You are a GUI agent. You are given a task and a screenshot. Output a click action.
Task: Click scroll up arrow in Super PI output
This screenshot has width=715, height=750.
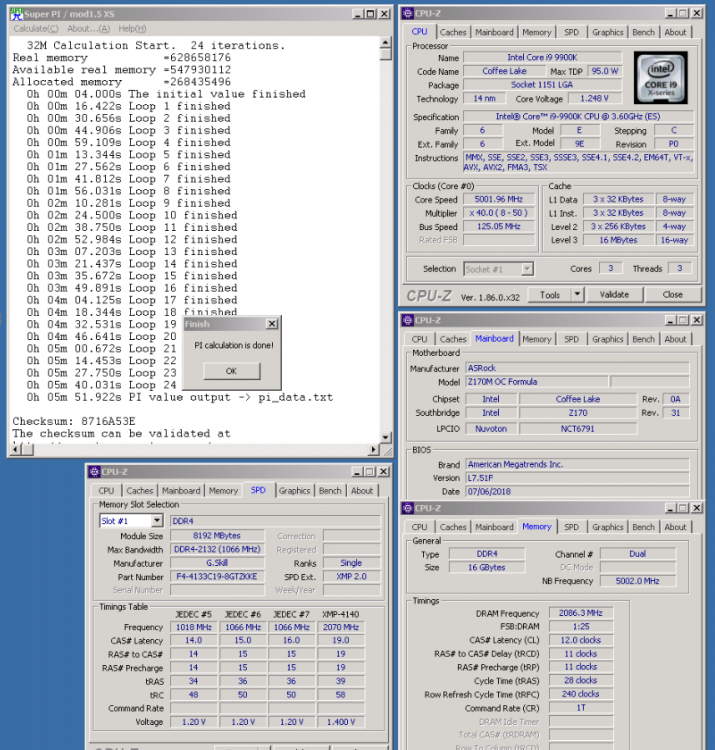[x=385, y=43]
